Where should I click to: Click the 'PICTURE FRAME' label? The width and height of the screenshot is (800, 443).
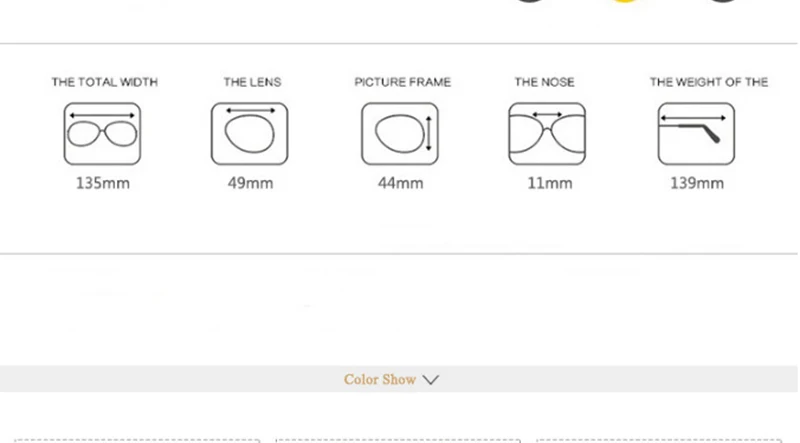tap(403, 82)
